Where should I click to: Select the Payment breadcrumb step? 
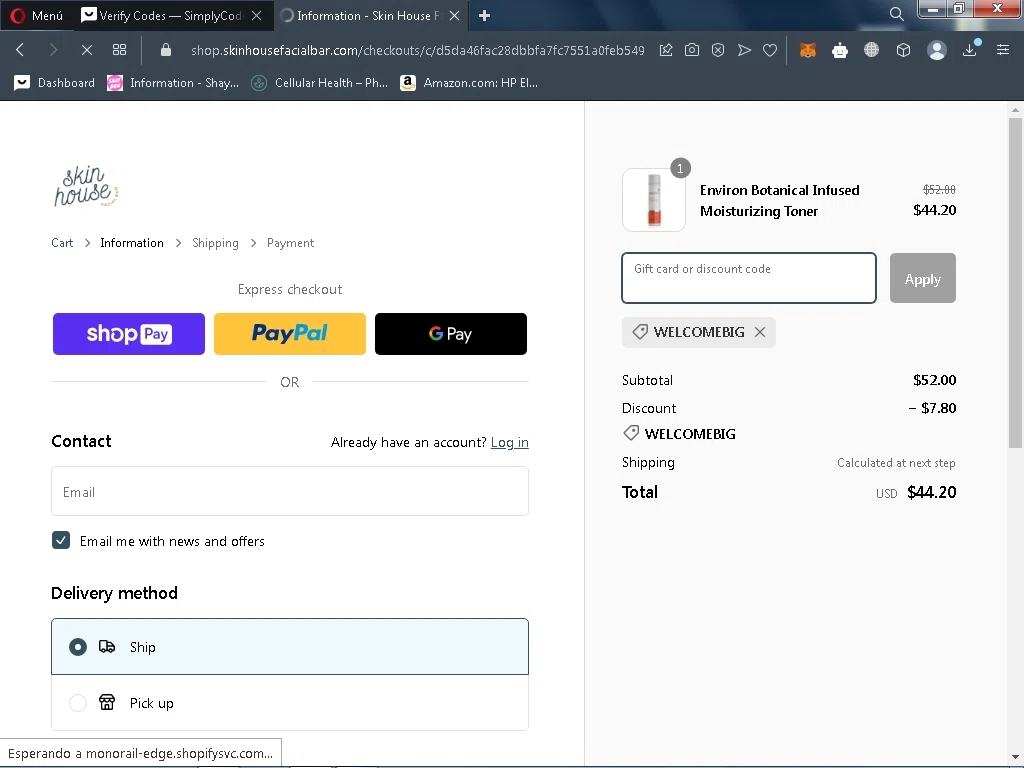[291, 243]
